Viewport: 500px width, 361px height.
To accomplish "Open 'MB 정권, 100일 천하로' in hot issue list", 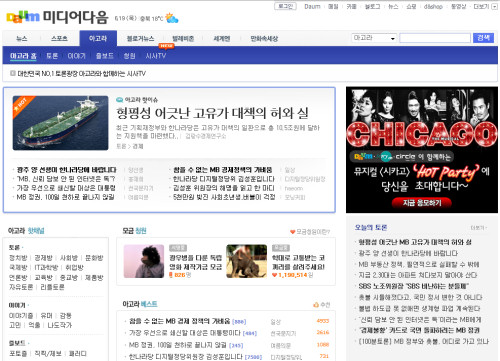I will [x=66, y=197].
